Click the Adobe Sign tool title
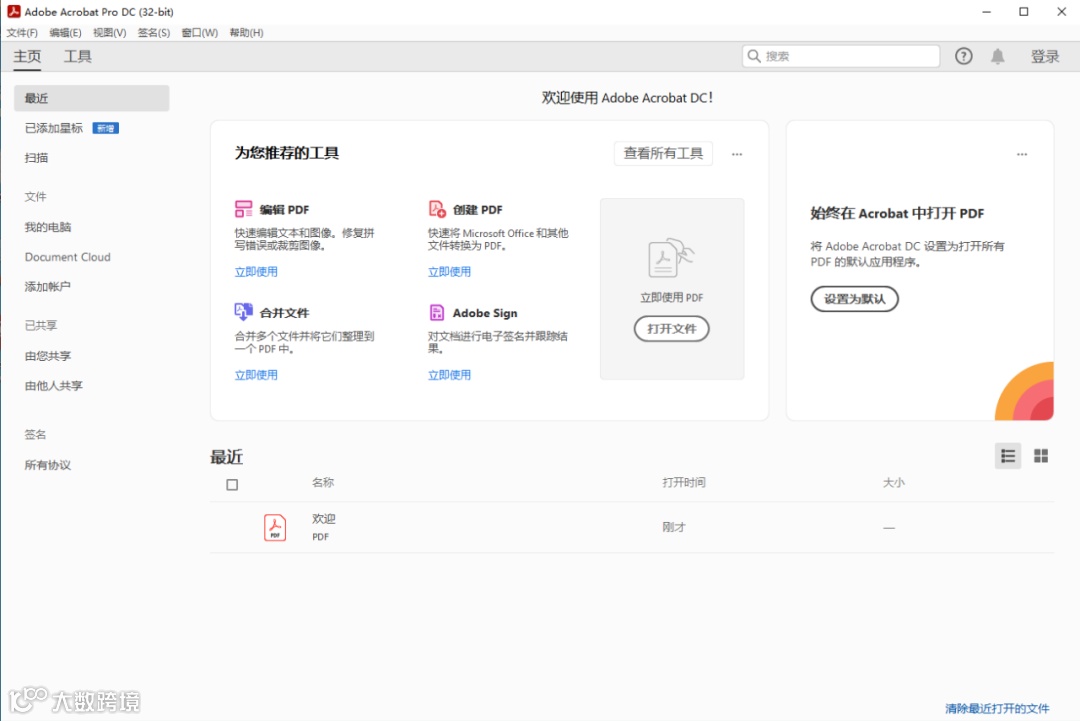The width and height of the screenshot is (1080, 721). point(485,313)
